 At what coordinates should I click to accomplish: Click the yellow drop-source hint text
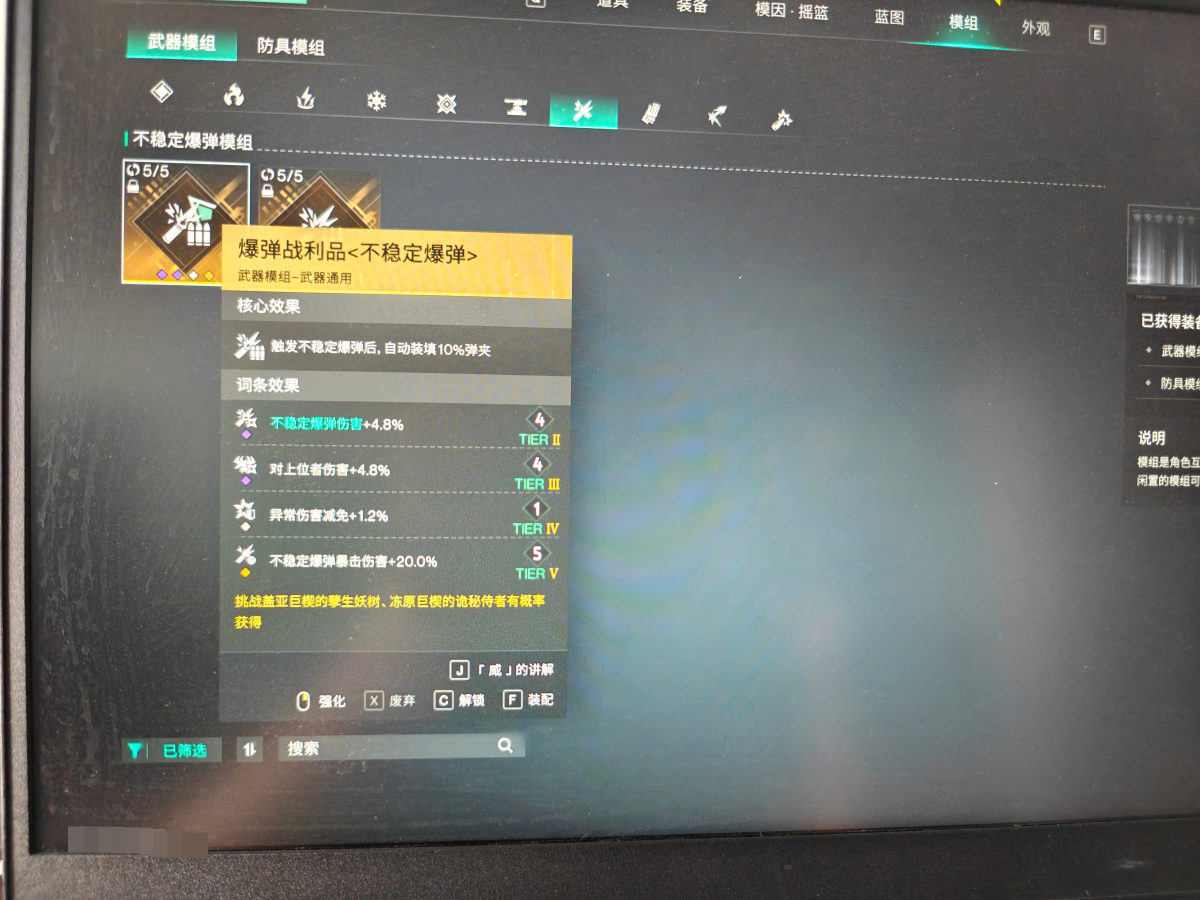(x=391, y=611)
